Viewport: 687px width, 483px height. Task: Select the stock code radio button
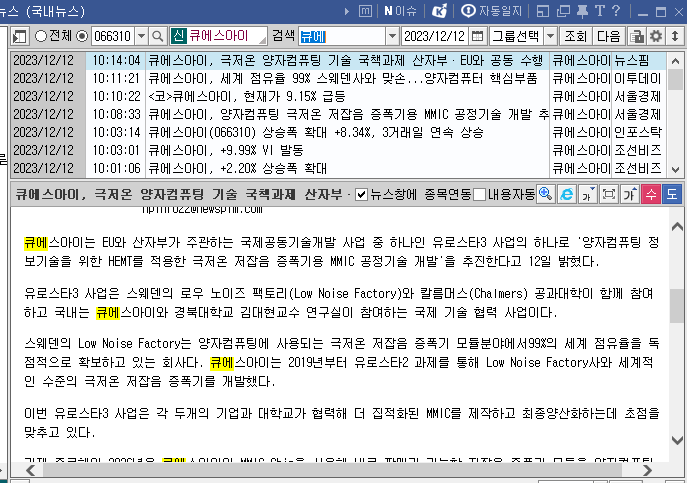[82, 36]
